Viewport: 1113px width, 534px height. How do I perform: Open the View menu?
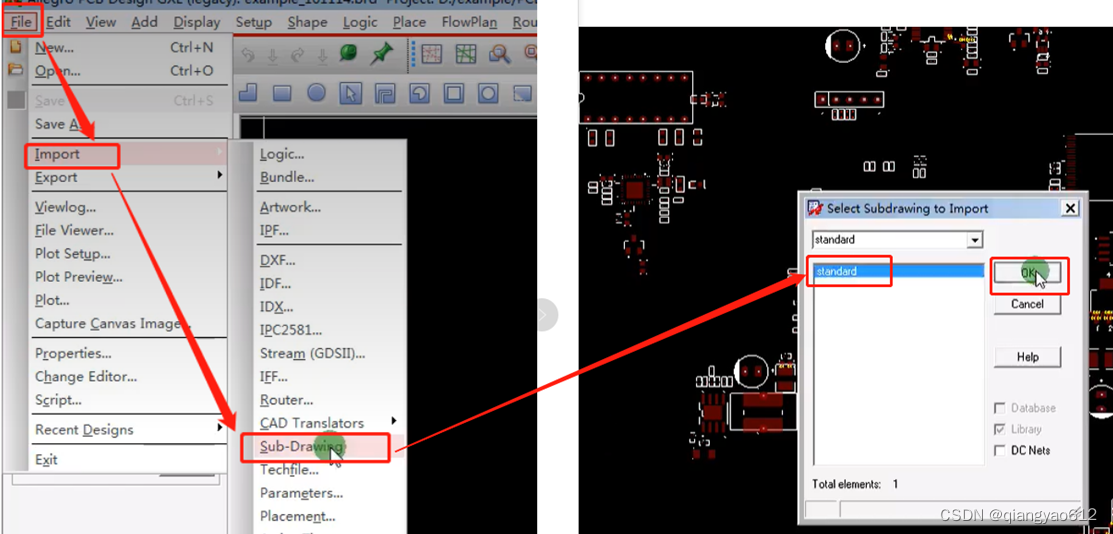pyautogui.click(x=101, y=22)
